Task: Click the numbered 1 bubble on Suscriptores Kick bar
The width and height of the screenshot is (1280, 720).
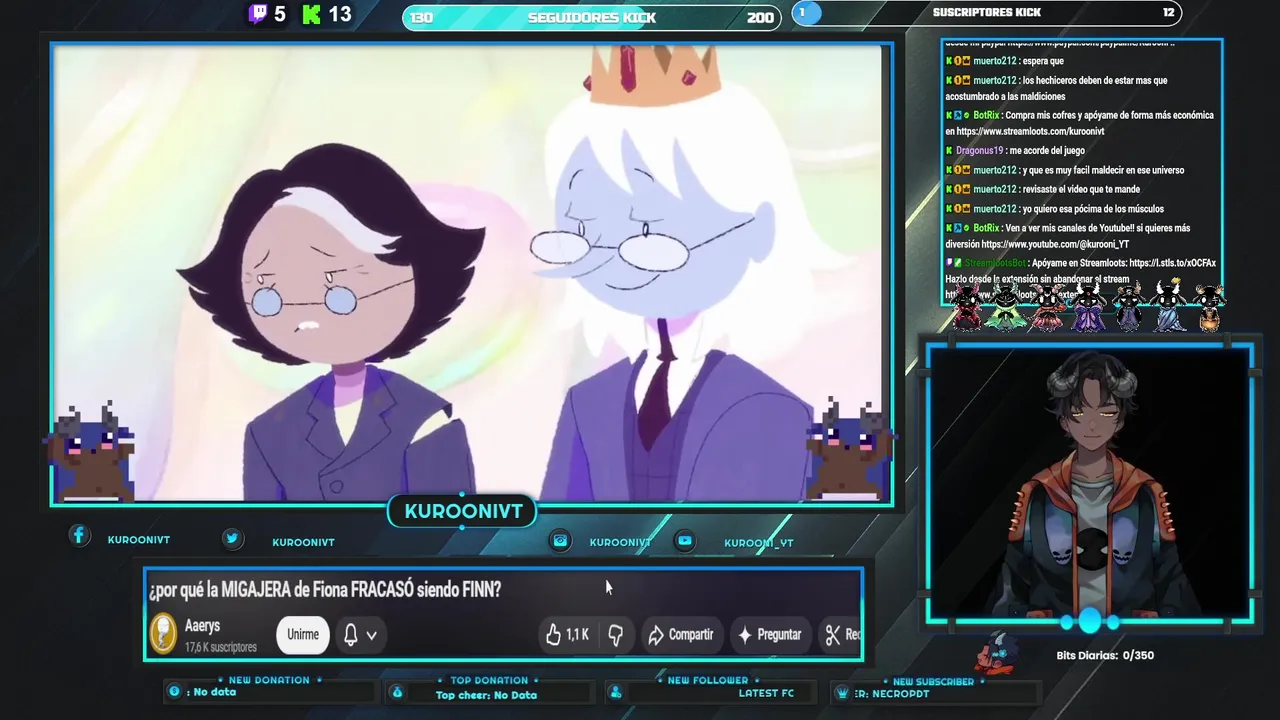Action: click(806, 13)
